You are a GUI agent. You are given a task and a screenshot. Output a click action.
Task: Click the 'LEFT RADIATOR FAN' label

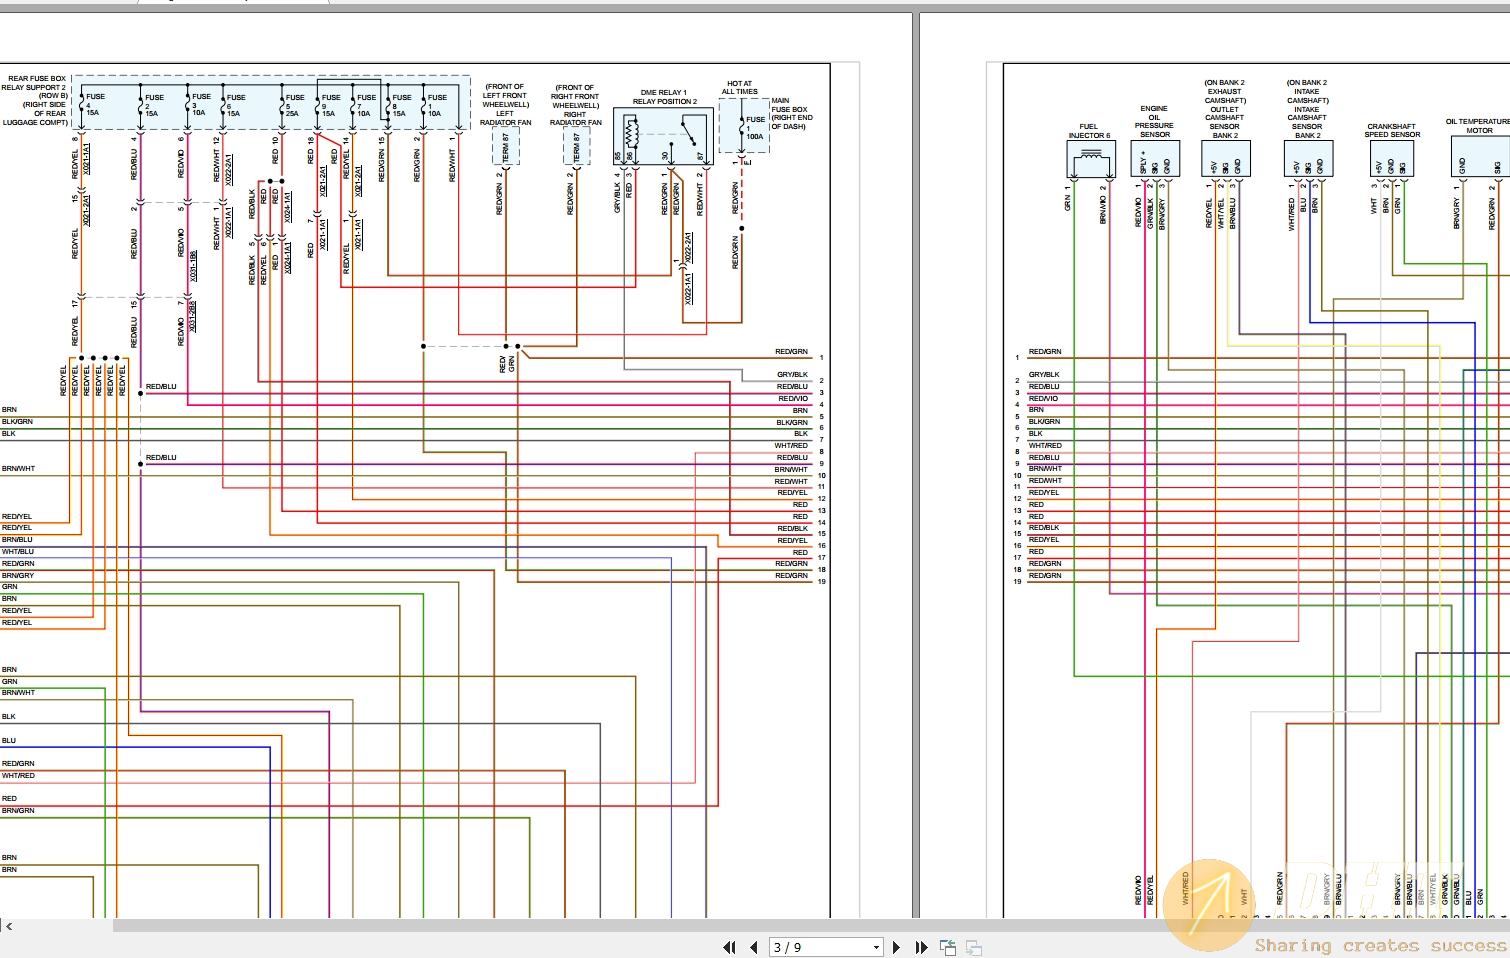(x=505, y=118)
